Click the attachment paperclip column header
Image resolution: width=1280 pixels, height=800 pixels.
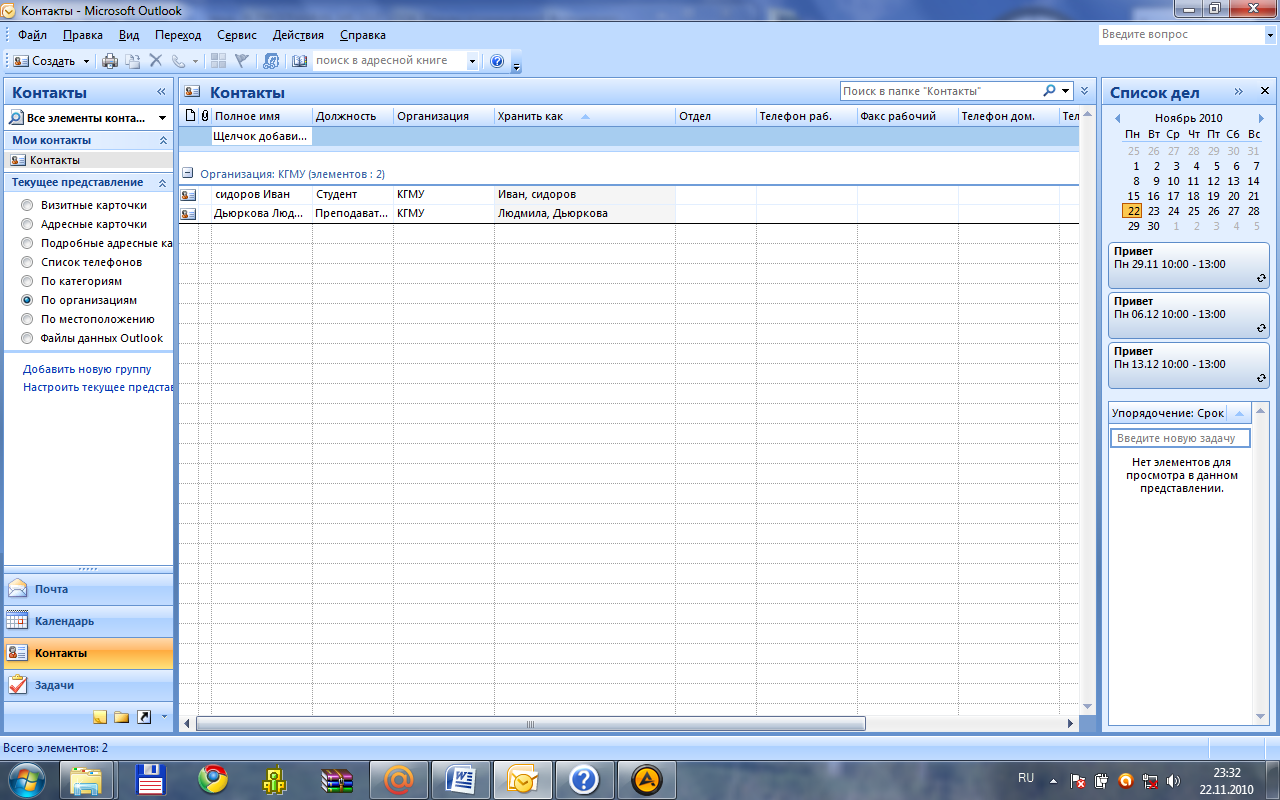tap(205, 116)
